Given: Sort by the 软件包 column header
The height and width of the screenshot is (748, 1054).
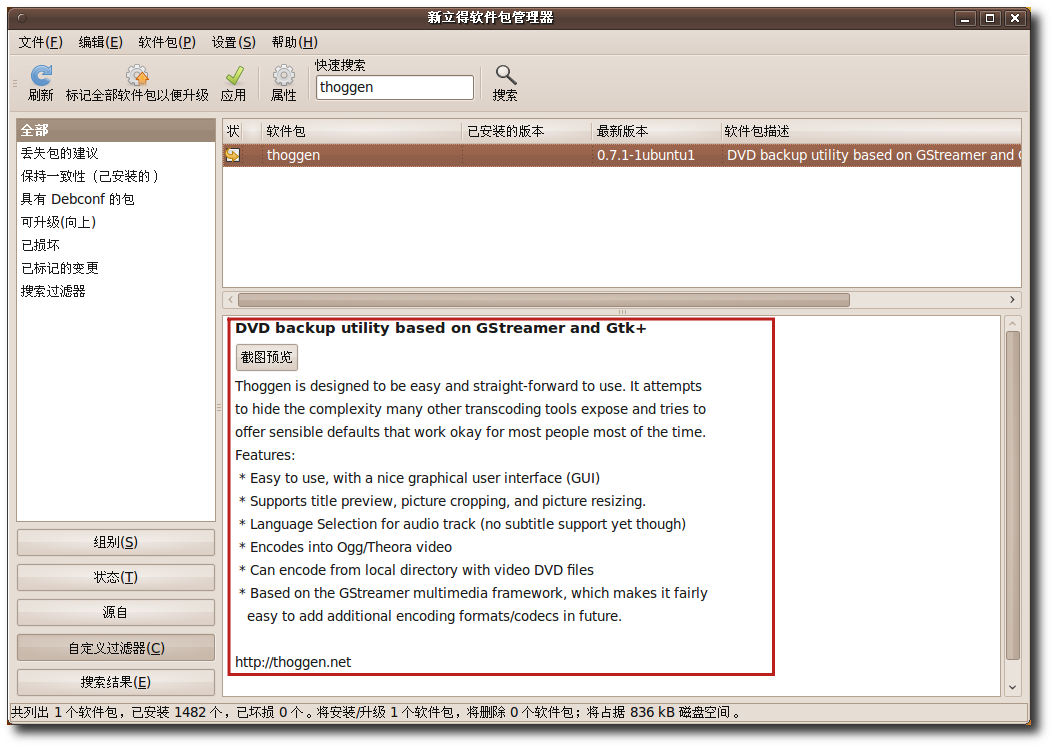Looking at the screenshot, I should pos(362,131).
